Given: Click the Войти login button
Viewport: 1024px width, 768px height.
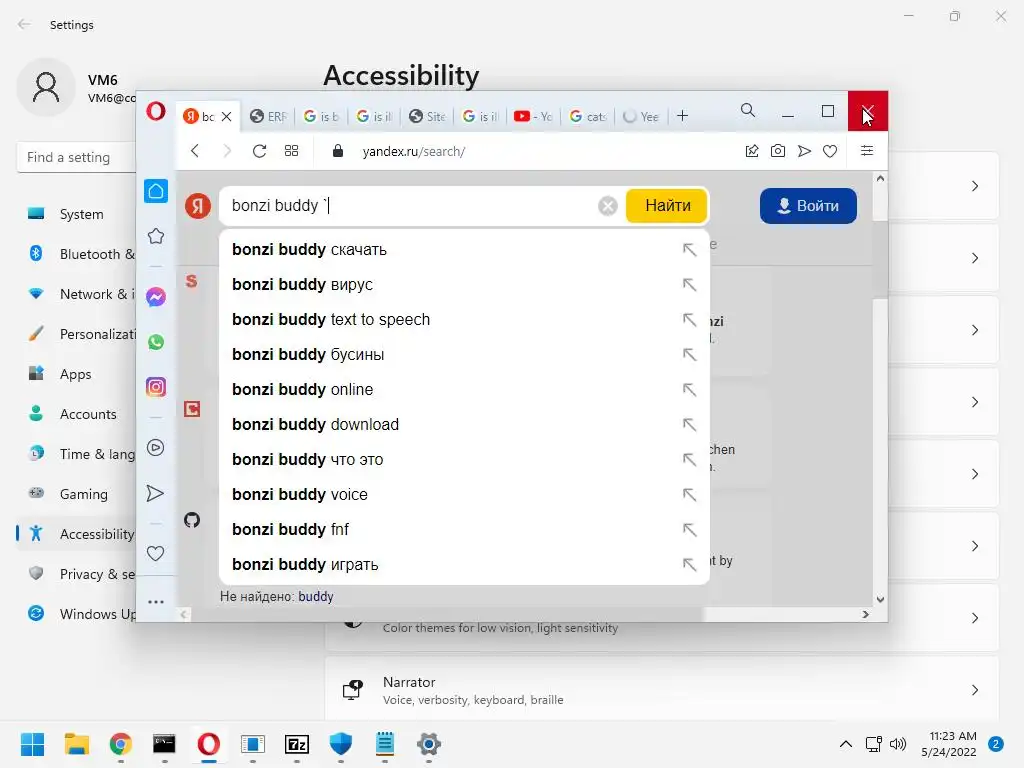Looking at the screenshot, I should (808, 206).
